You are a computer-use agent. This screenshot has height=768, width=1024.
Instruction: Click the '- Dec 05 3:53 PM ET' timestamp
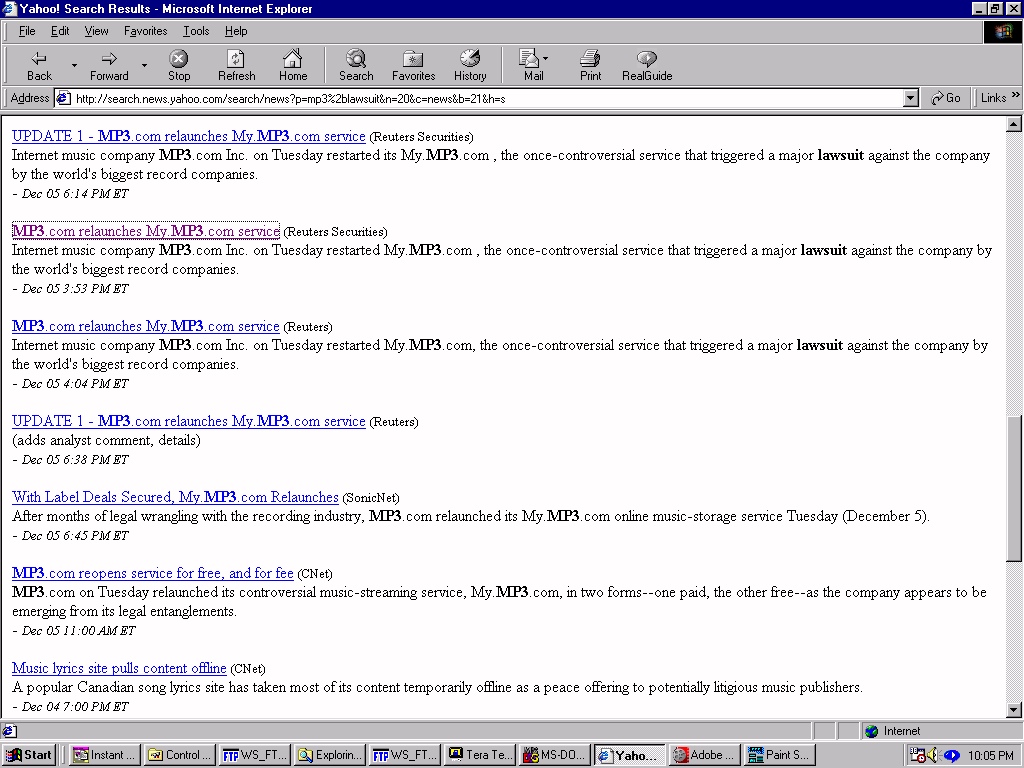click(71, 289)
